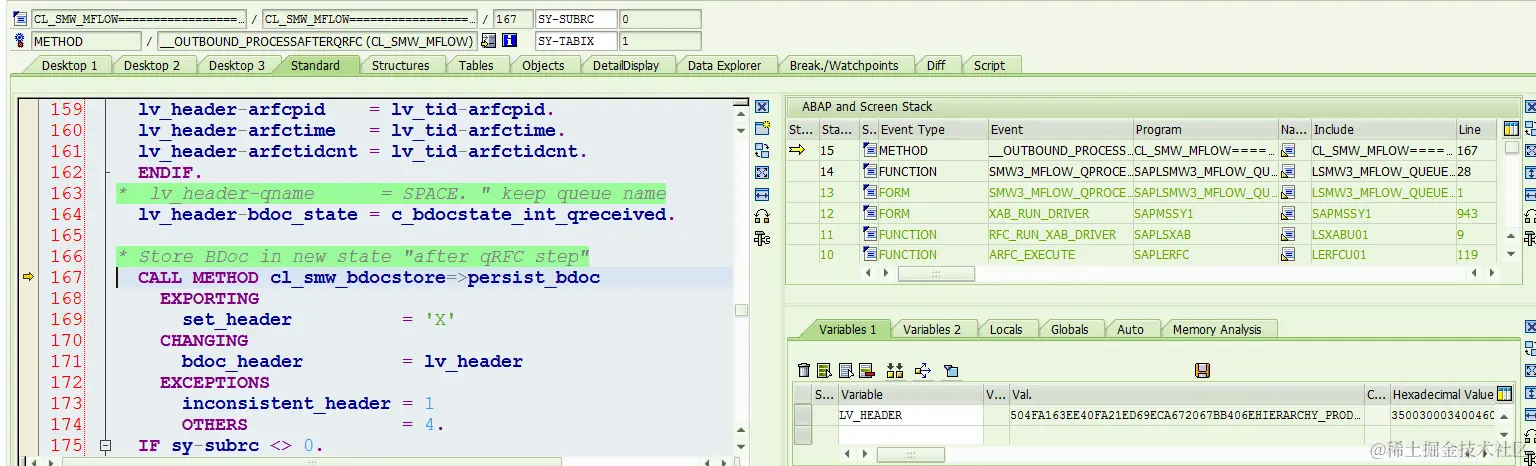Click the SY-TABIX value field
Viewport: 1536px width, 466px height.
660,41
